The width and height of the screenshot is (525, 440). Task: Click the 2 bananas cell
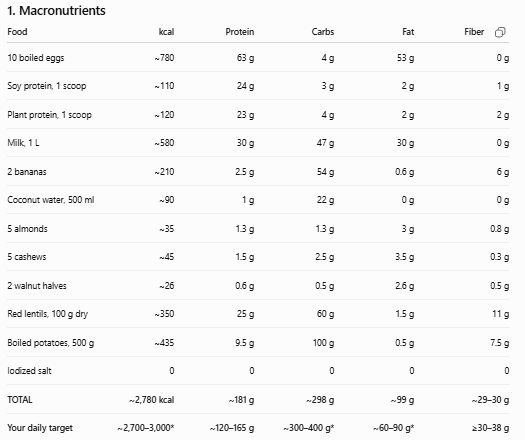[27, 172]
